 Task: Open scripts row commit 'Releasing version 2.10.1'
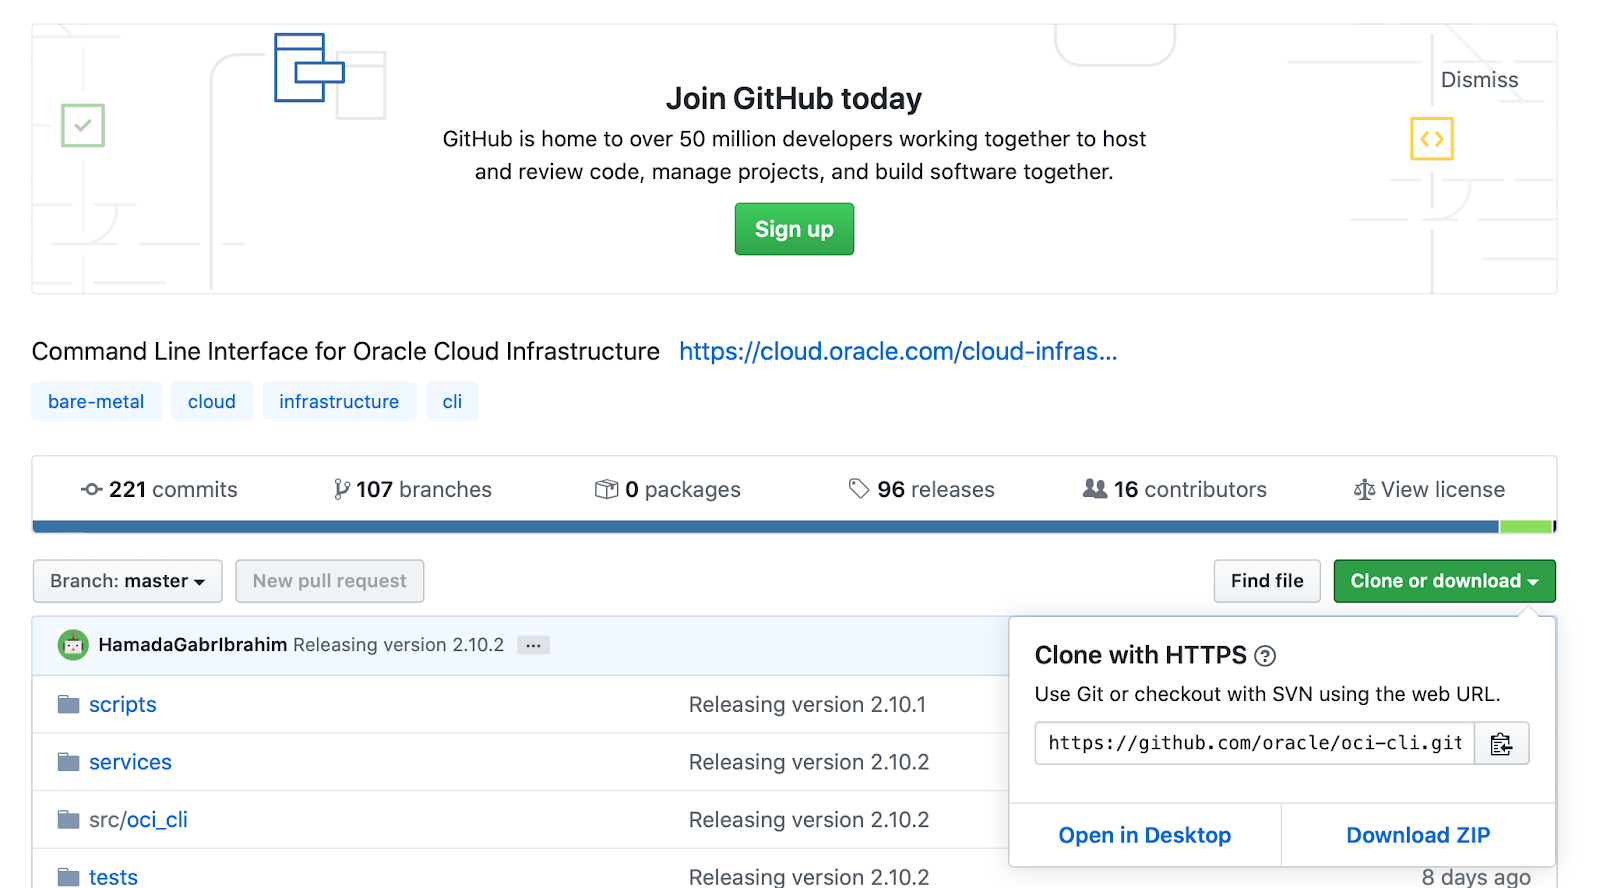coord(807,704)
